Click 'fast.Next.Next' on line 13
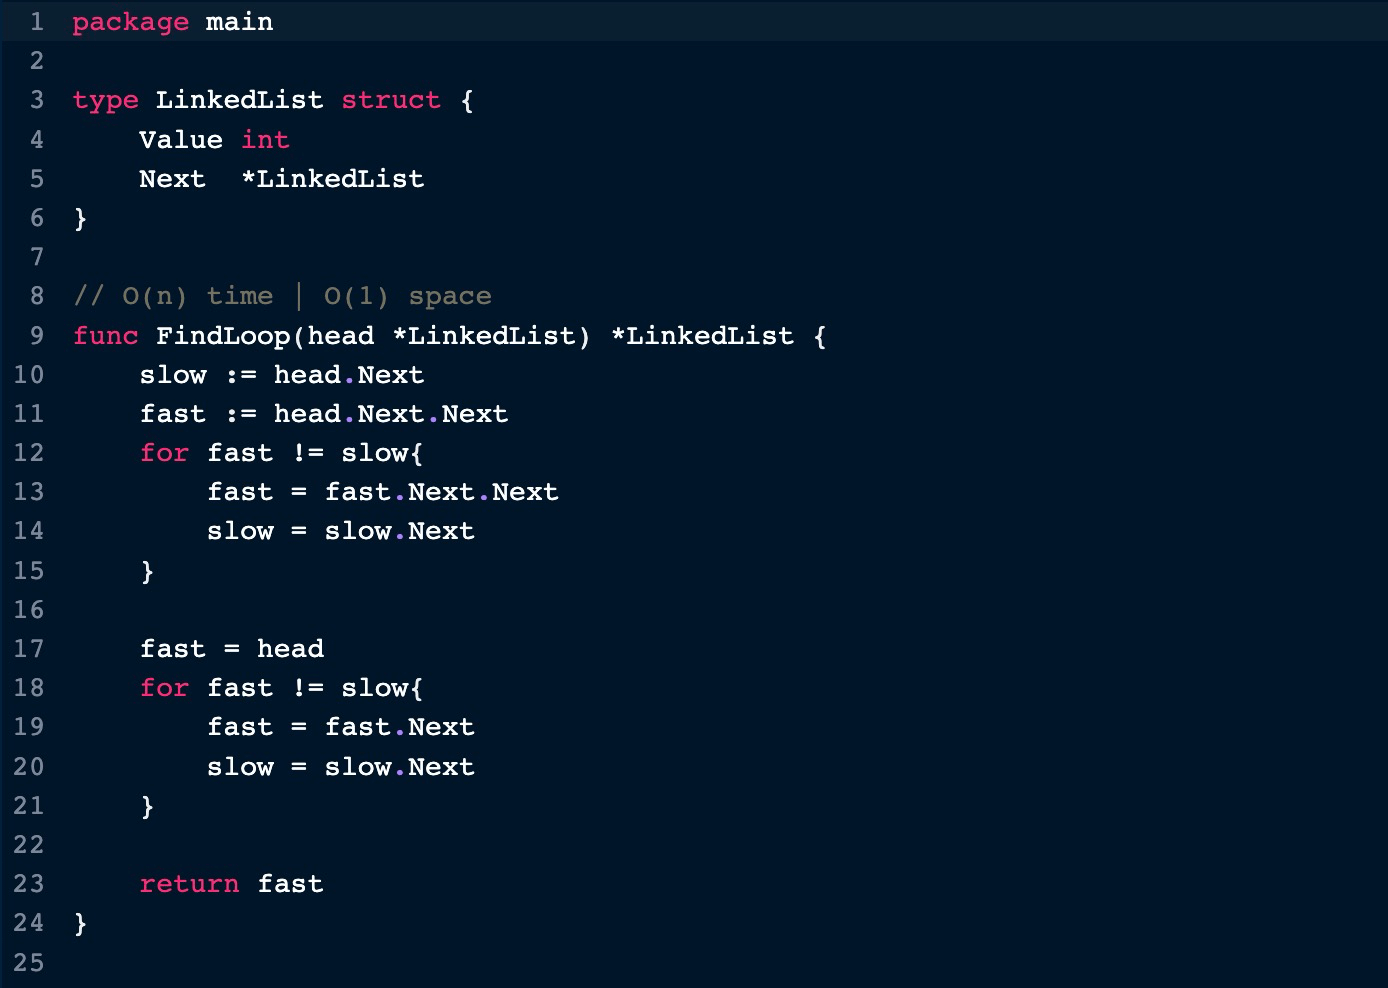This screenshot has height=988, width=1388. pos(441,492)
